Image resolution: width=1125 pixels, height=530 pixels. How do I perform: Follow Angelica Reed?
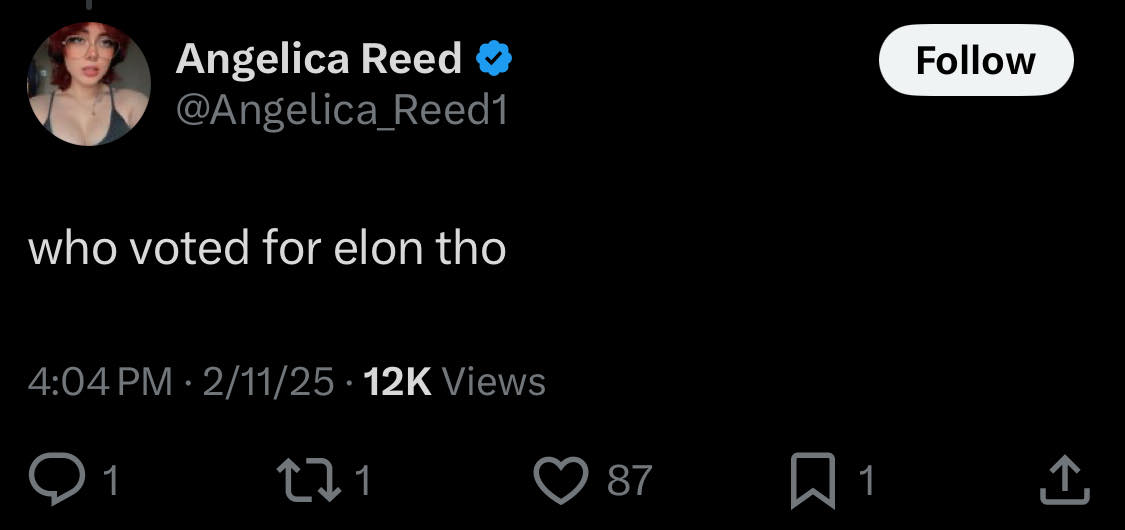(x=975, y=61)
